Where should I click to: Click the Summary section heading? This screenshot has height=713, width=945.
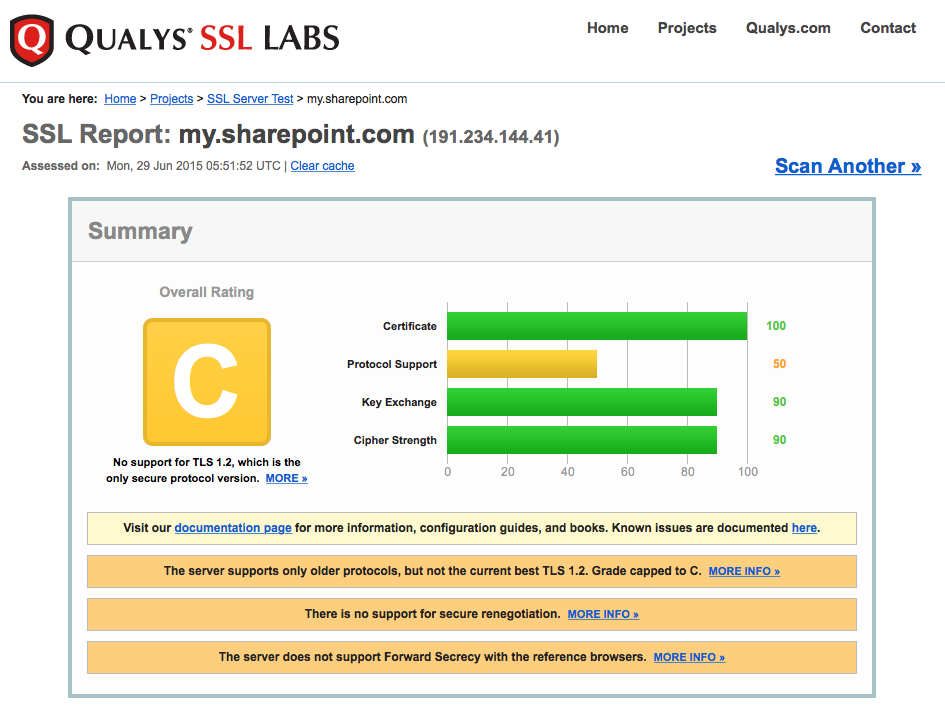140,231
